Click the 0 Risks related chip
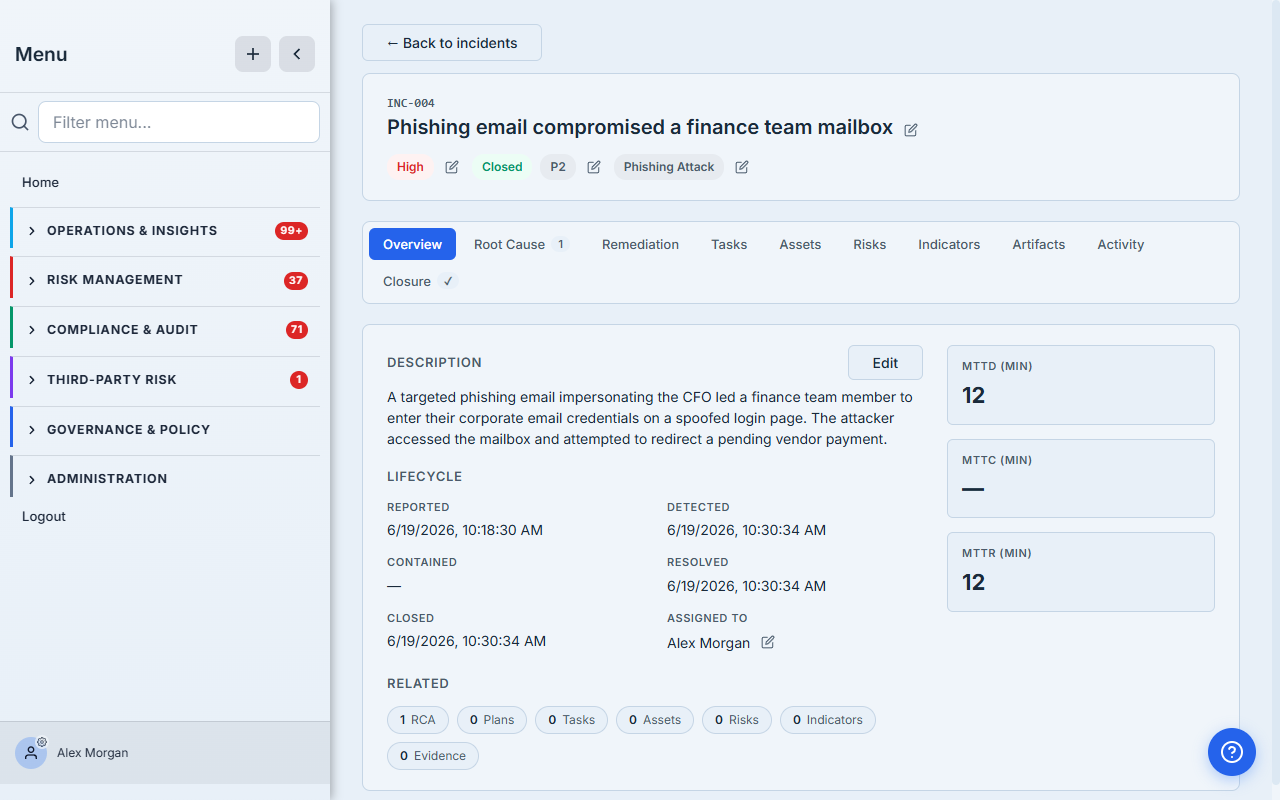1280x800 pixels. (x=737, y=720)
